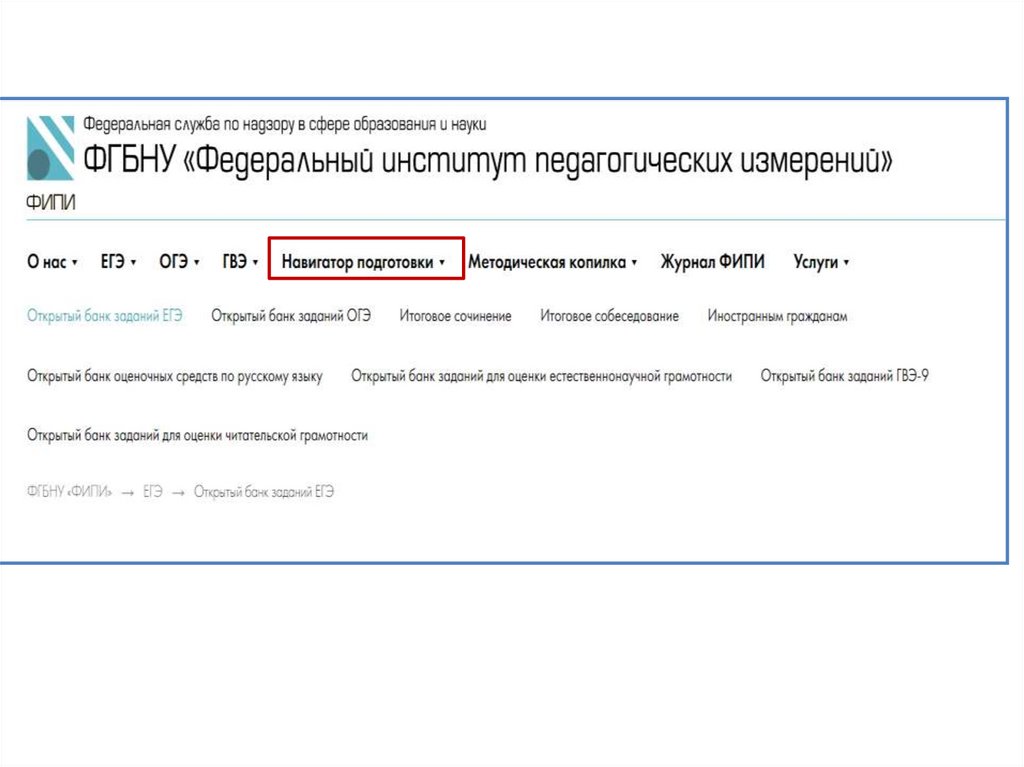Open bank of Russian language assessment tools

tap(174, 376)
